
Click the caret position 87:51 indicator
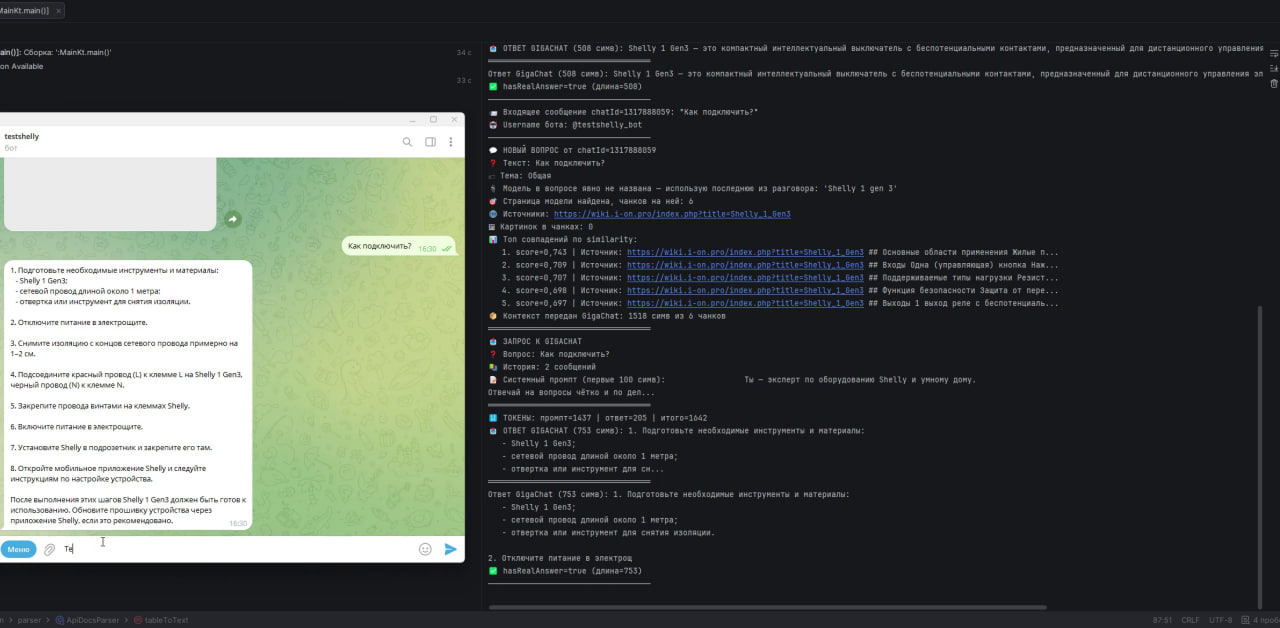(1162, 620)
